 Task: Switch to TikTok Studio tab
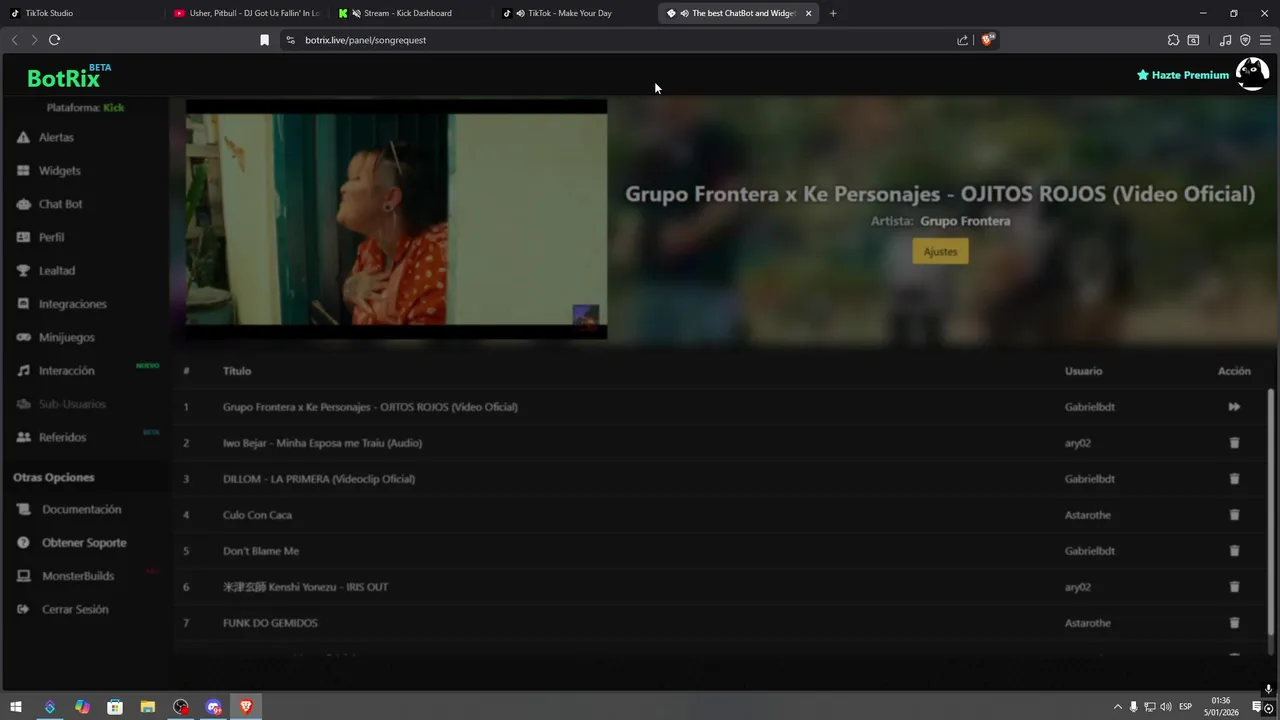point(80,13)
